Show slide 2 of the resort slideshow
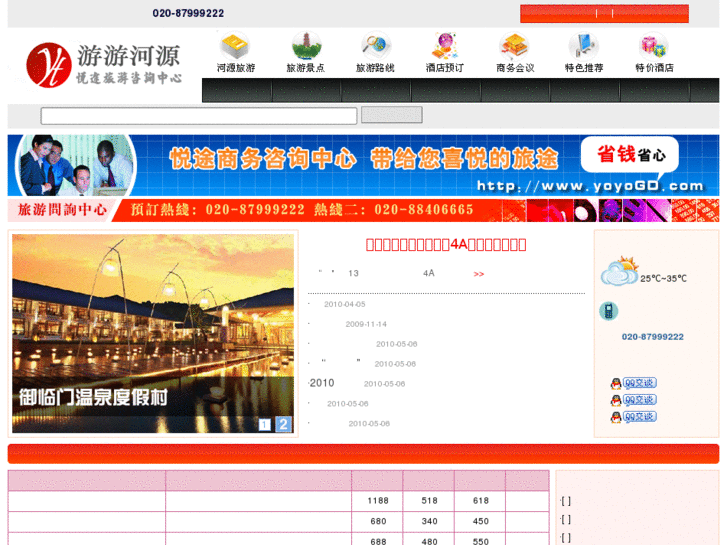727x545 pixels. click(283, 424)
